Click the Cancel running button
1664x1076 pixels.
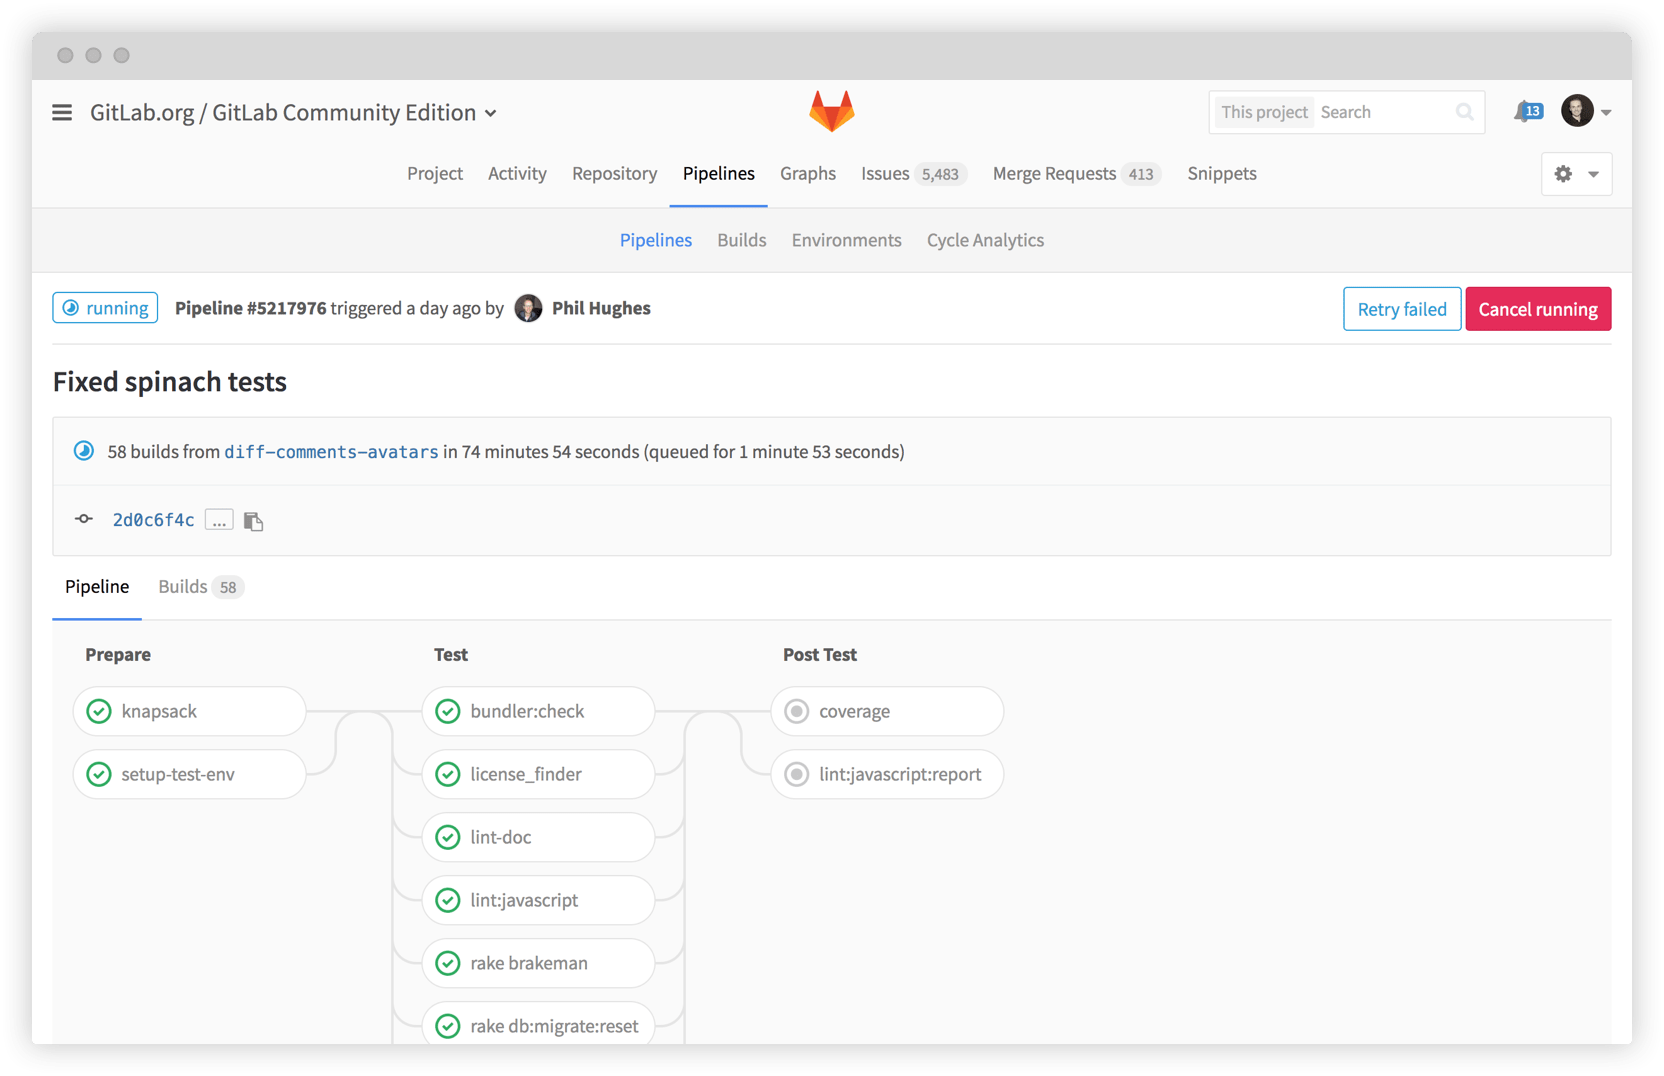click(1538, 309)
